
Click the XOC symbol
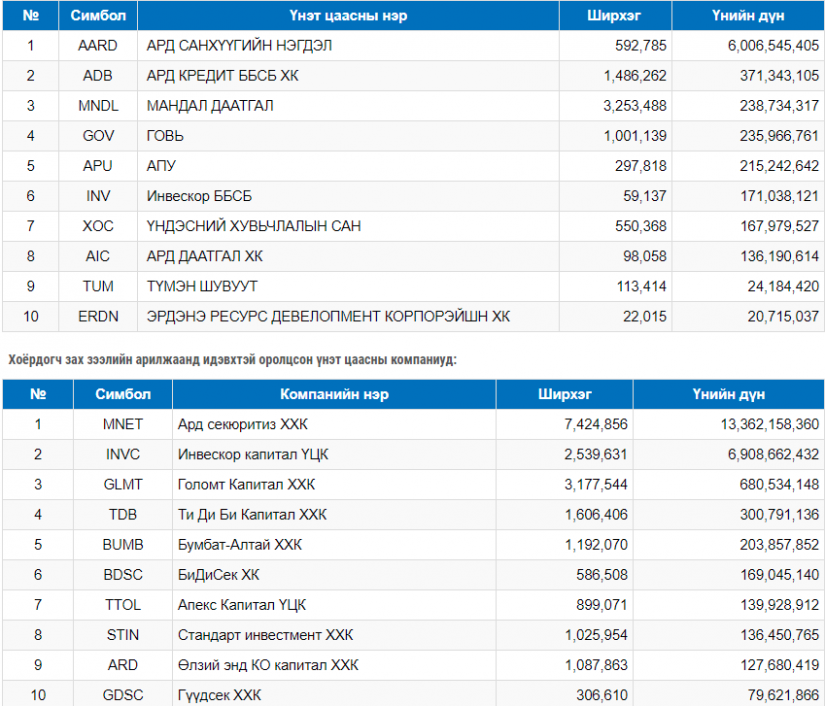point(98,226)
